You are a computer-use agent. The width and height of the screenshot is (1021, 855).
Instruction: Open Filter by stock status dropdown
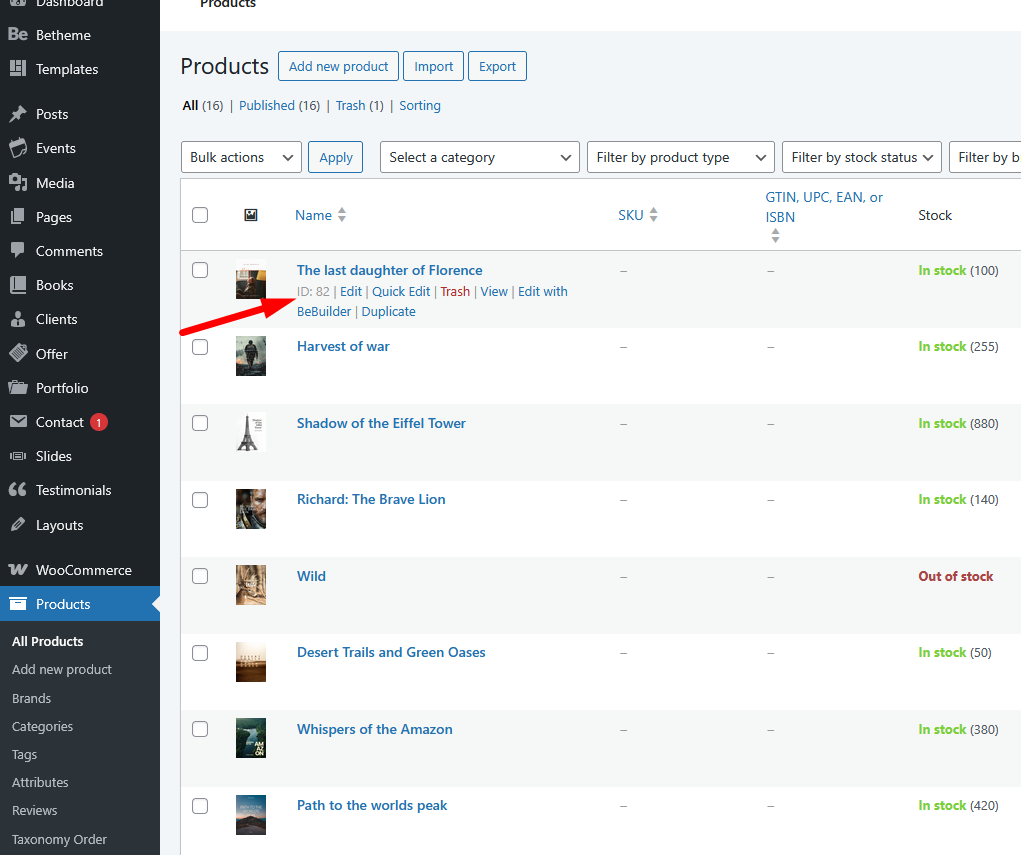(862, 157)
